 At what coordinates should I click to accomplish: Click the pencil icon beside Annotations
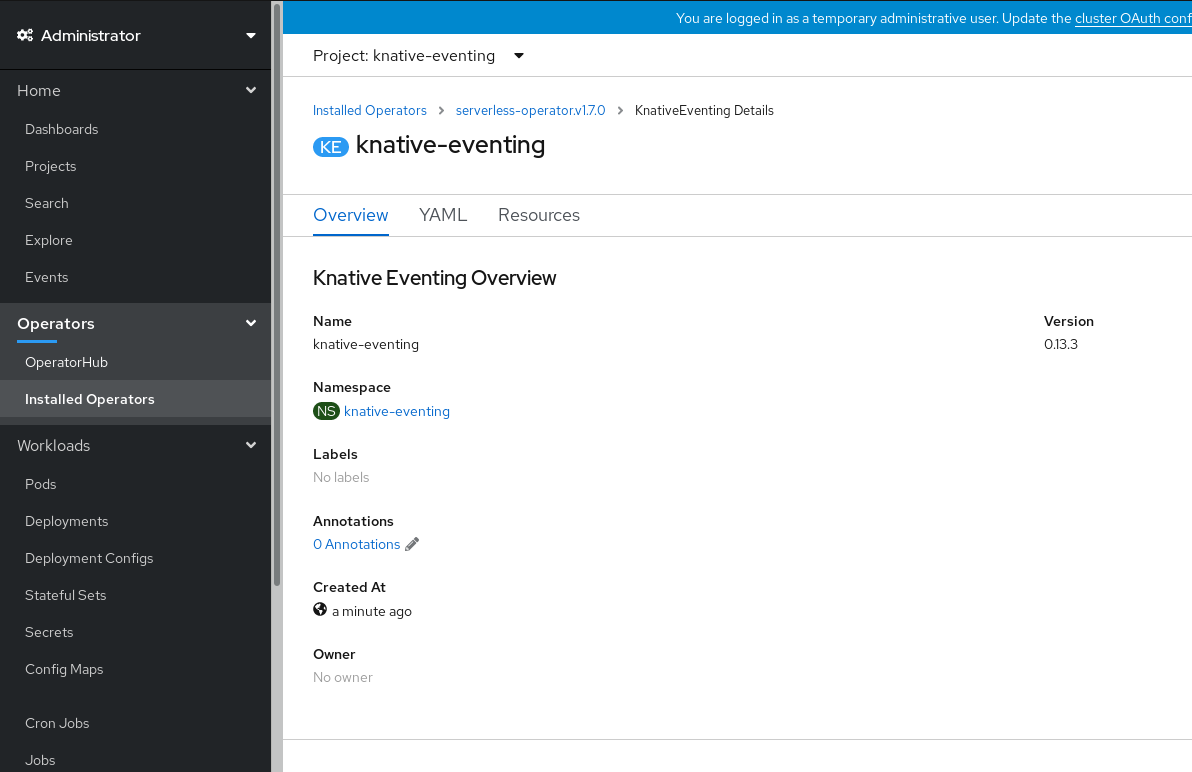[412, 544]
